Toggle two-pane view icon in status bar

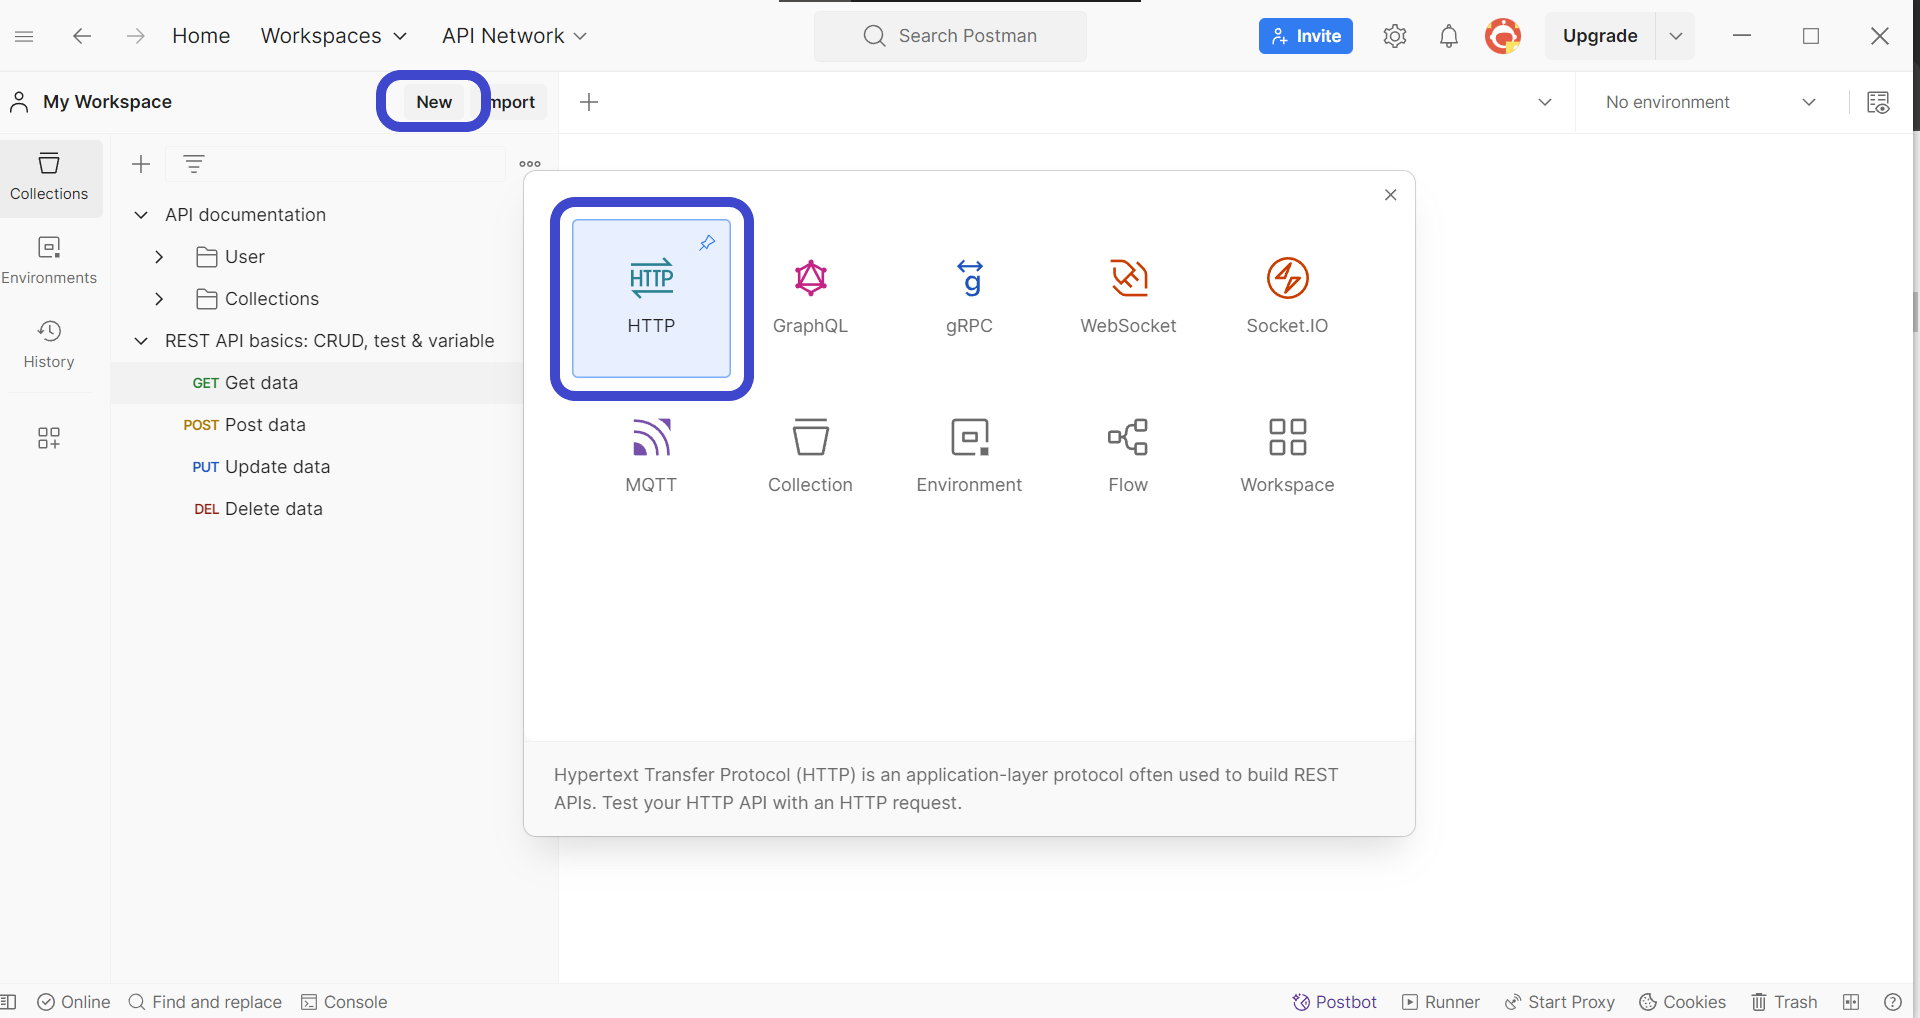(x=1851, y=1002)
